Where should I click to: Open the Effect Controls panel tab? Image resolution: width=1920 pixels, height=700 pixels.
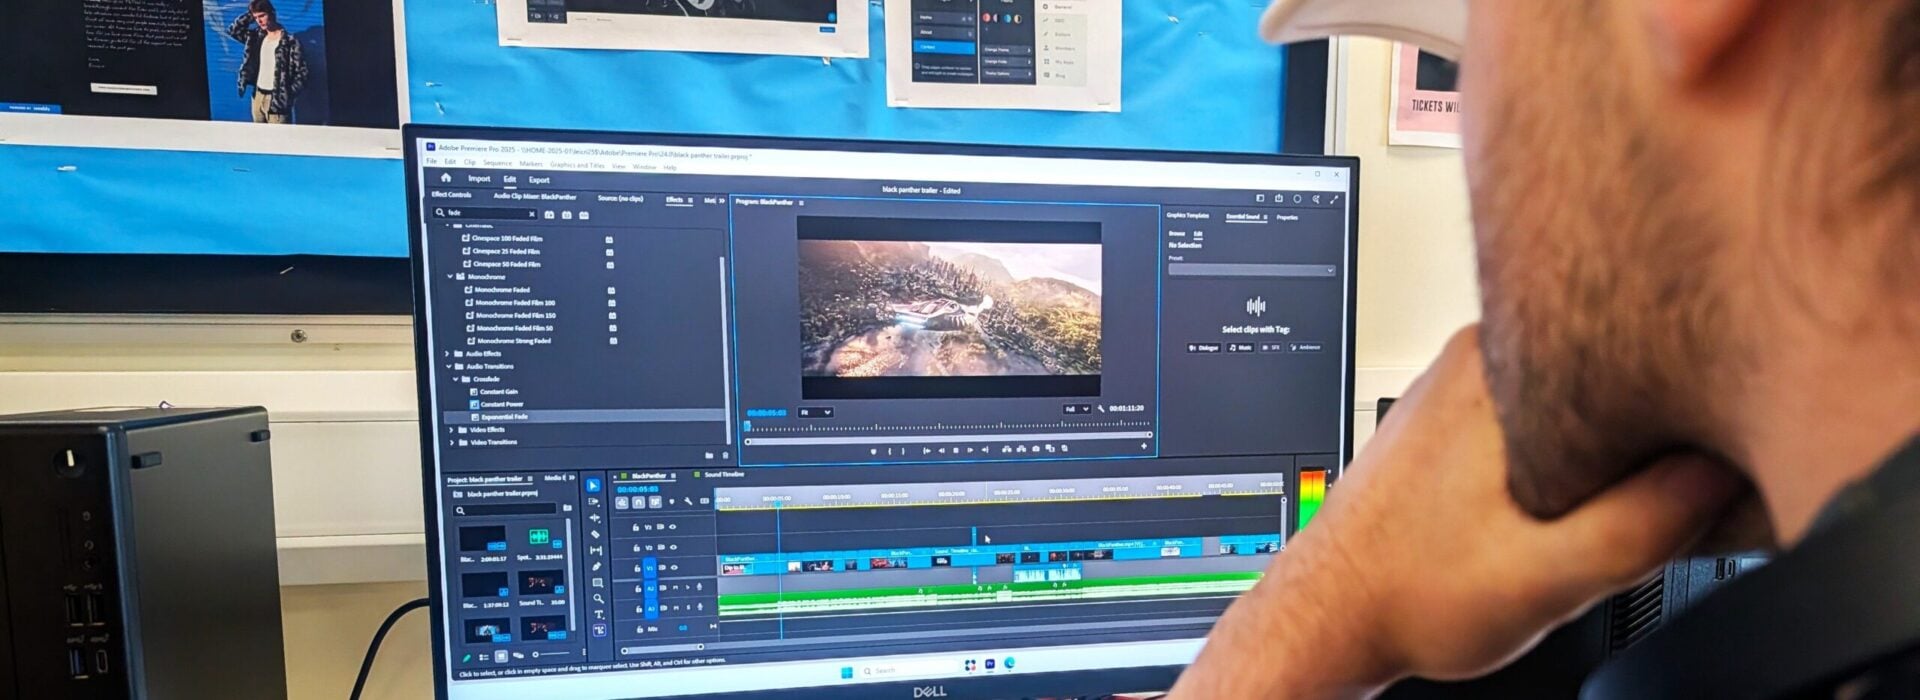(x=451, y=195)
